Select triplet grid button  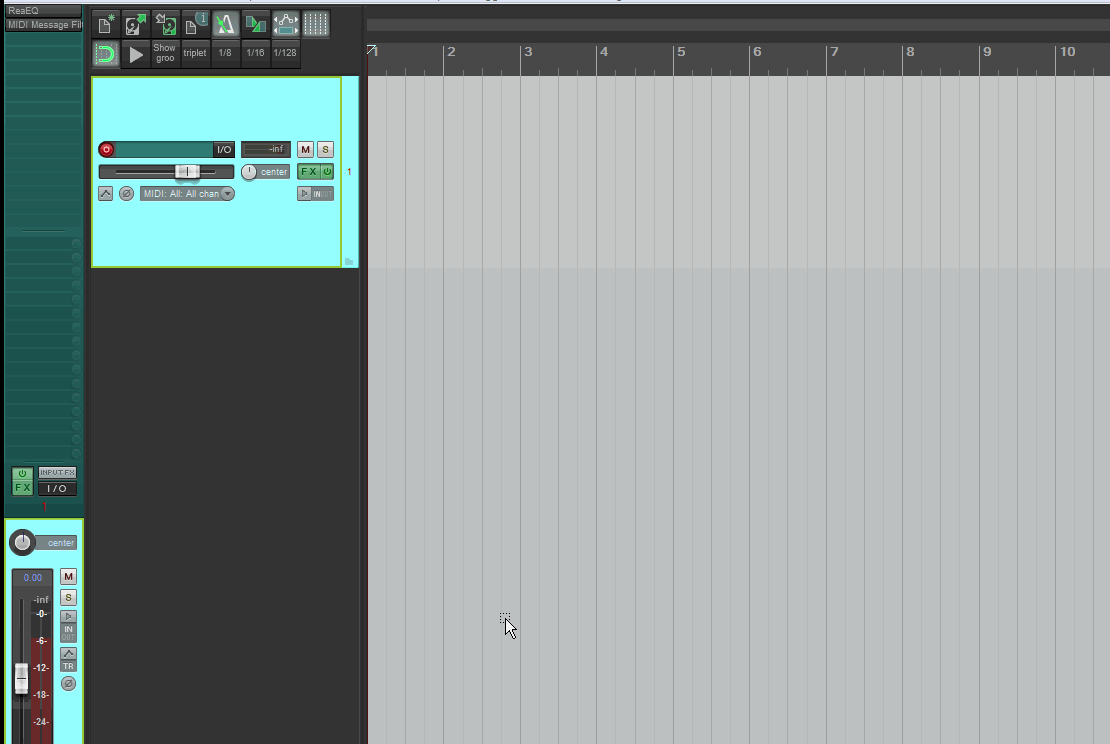[195, 54]
